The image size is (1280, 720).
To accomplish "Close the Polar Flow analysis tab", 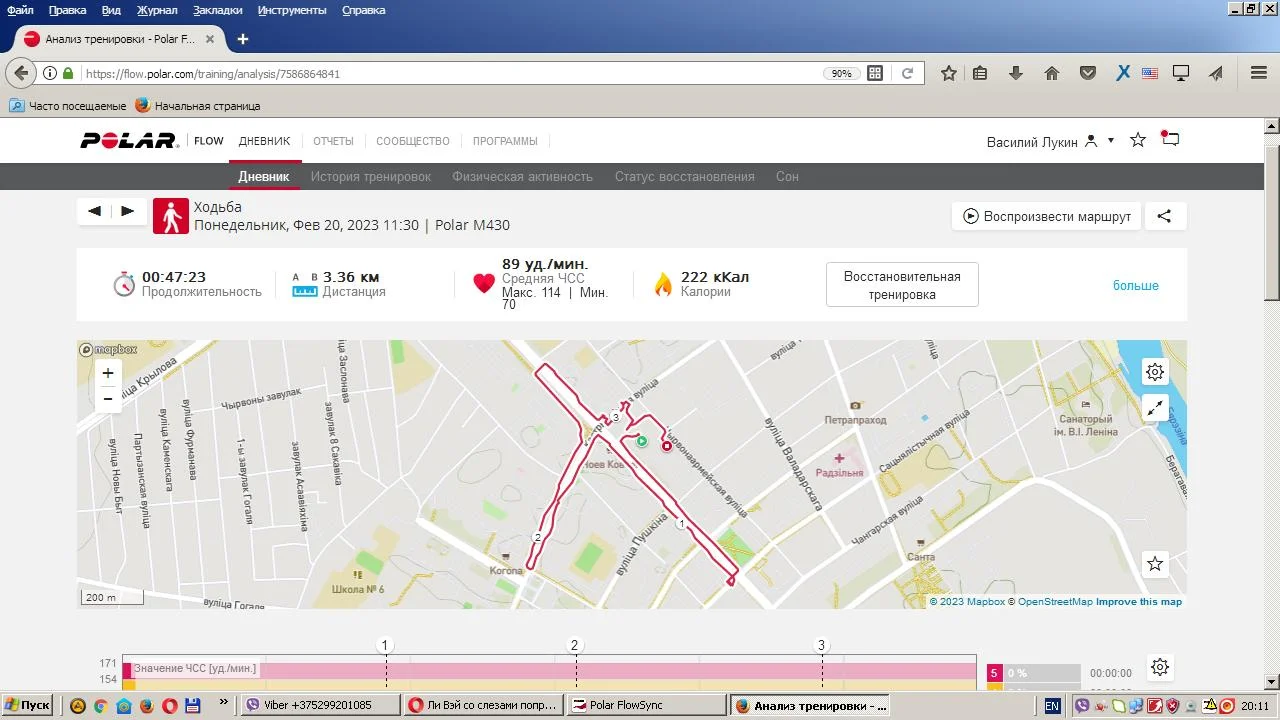I will point(210,39).
